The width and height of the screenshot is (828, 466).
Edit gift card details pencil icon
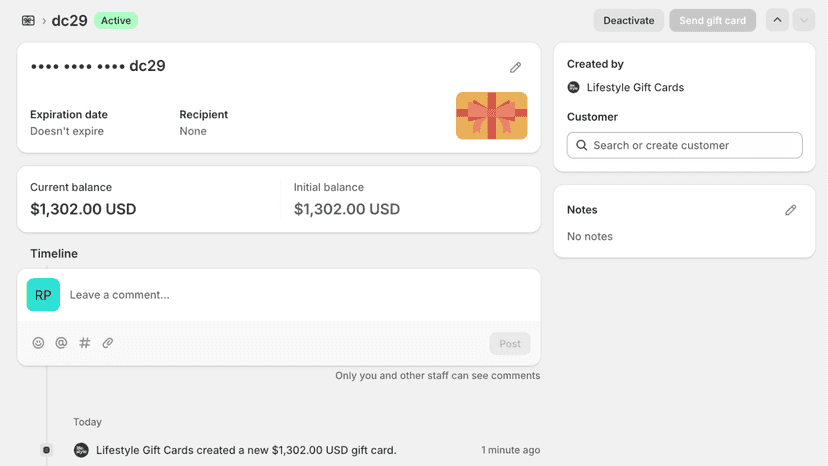[515, 68]
